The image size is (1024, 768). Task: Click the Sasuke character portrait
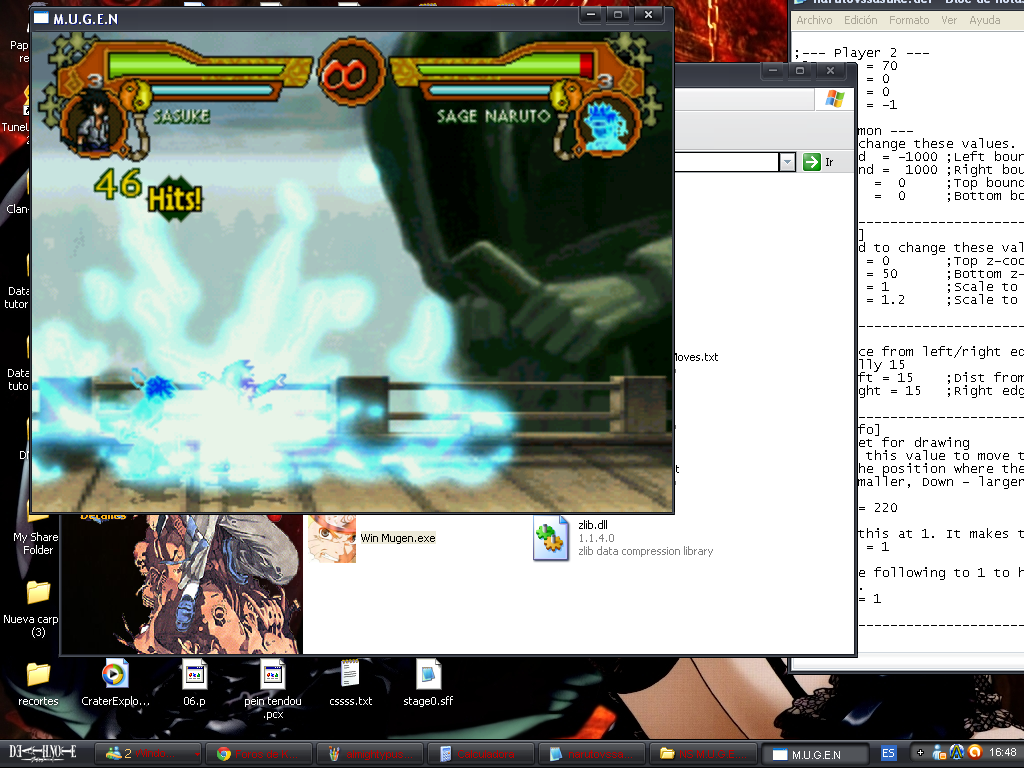[93, 124]
